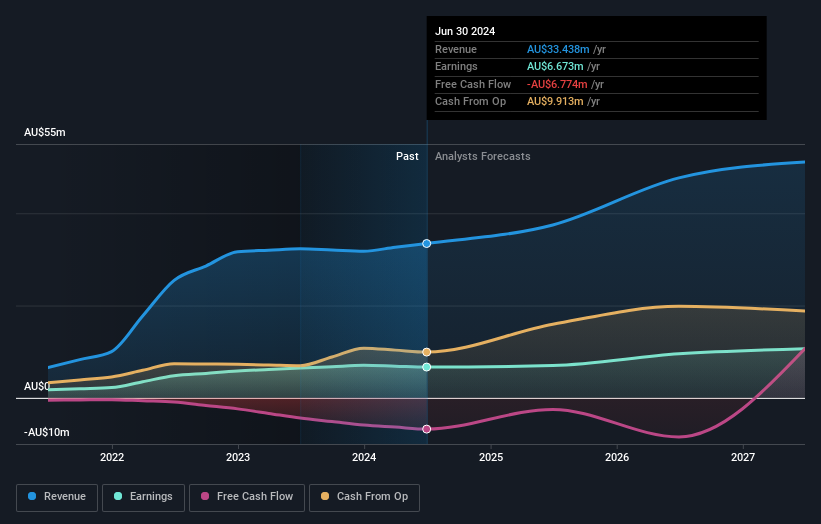Click the AU$55m y-axis label

45,132
